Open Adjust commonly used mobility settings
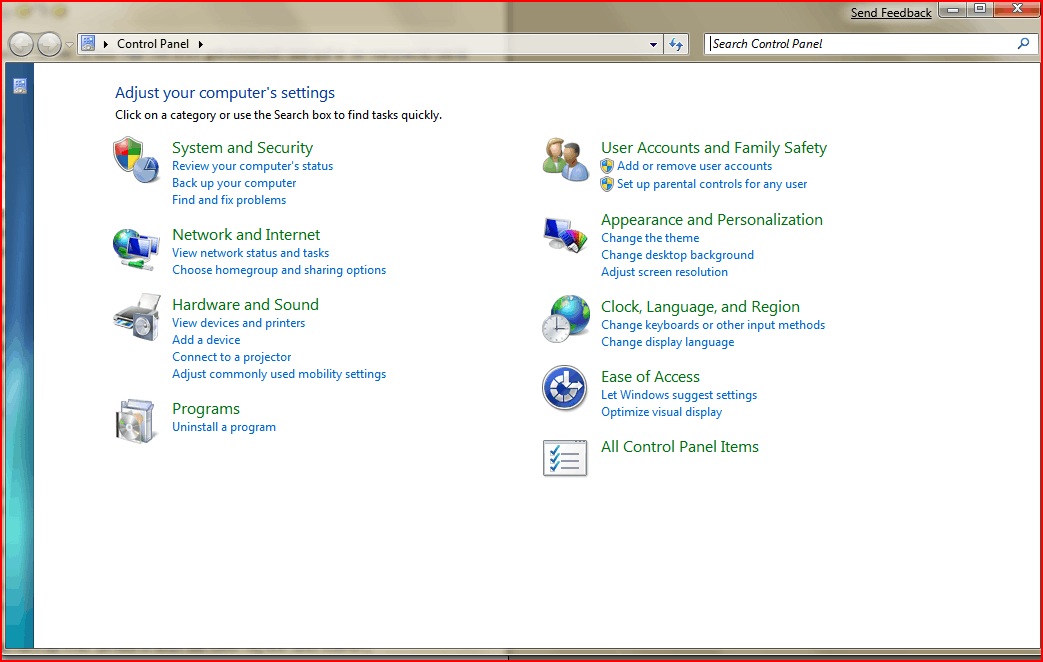The height and width of the screenshot is (662, 1043). click(279, 374)
